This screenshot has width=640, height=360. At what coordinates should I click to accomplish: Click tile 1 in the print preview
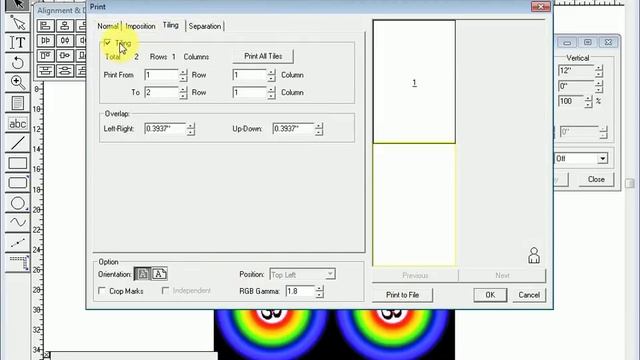[x=414, y=82]
